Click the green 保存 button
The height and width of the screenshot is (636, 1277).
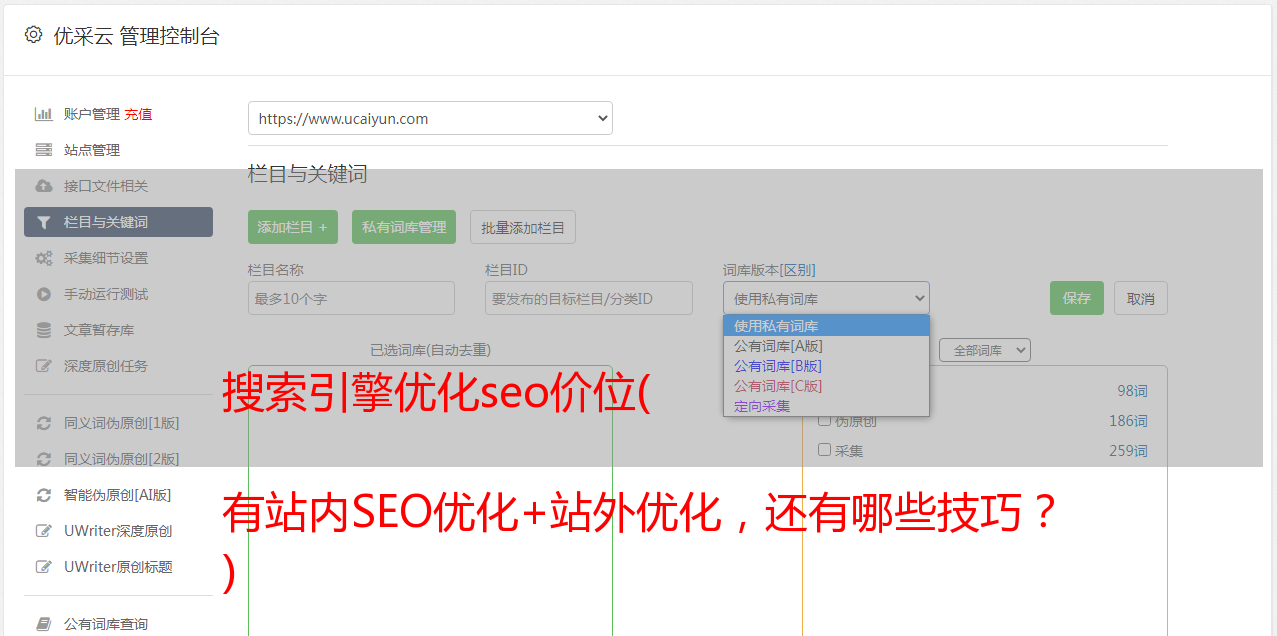1077,298
